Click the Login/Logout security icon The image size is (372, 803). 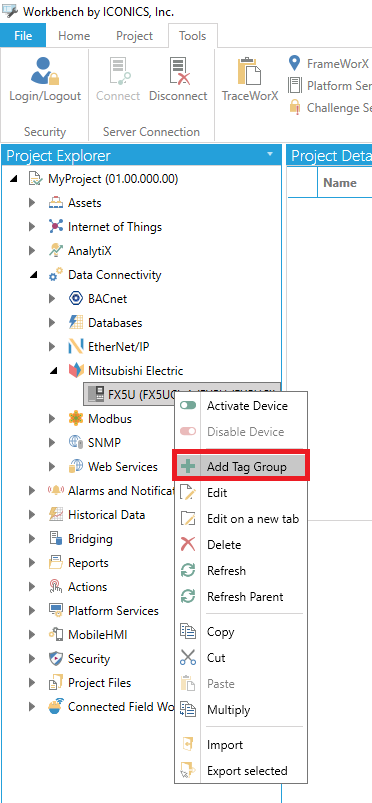point(45,72)
